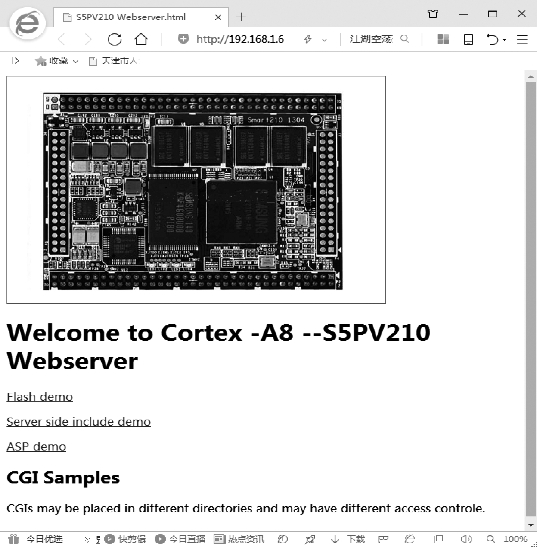Open dropdown arrow beside undo icon
The width and height of the screenshot is (537, 547).
point(505,40)
